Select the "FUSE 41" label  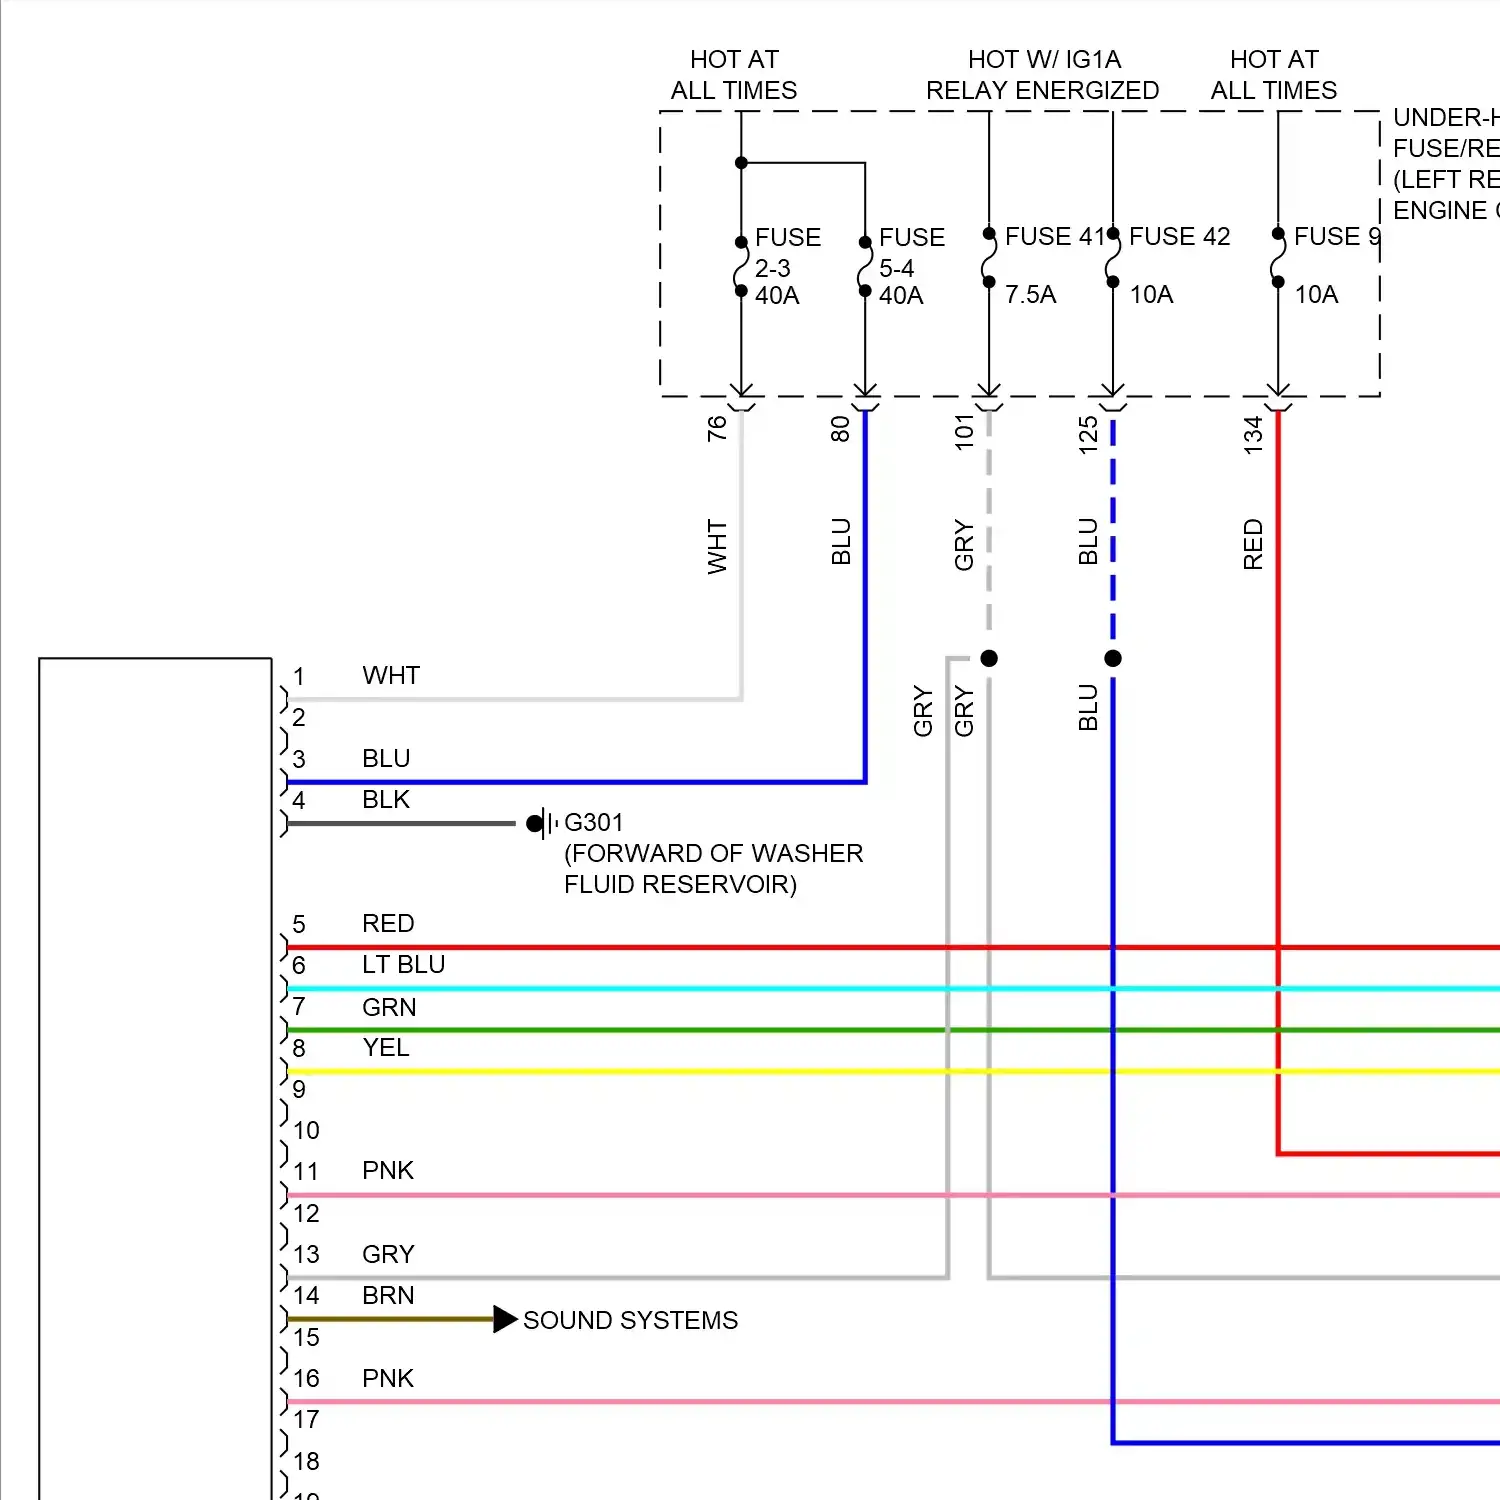click(x=1057, y=236)
